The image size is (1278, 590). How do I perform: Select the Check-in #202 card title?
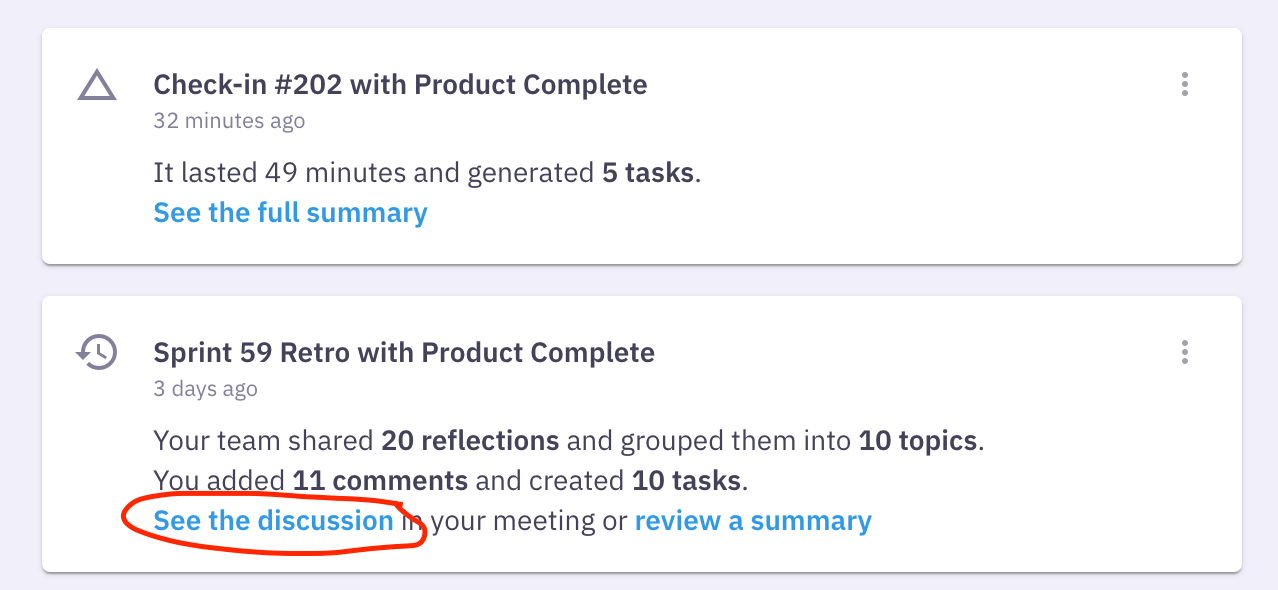click(x=399, y=84)
